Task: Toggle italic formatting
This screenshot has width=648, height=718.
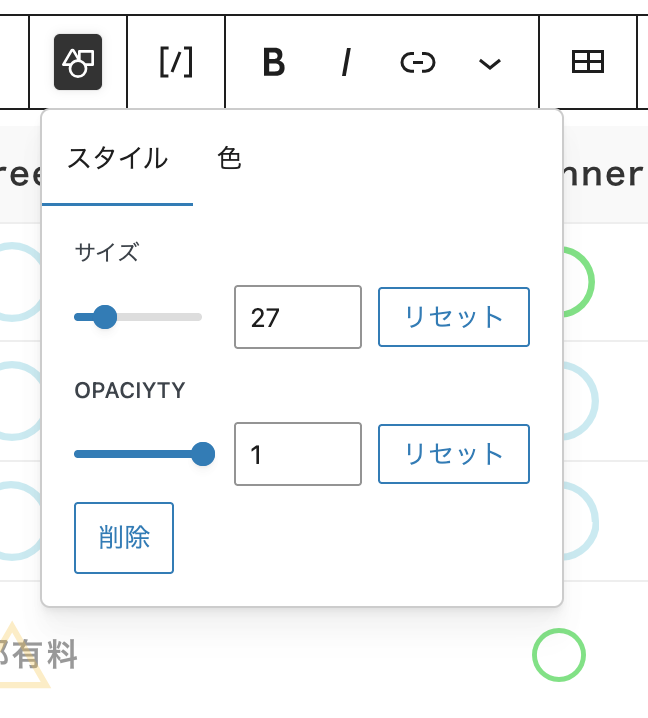Action: [x=346, y=63]
